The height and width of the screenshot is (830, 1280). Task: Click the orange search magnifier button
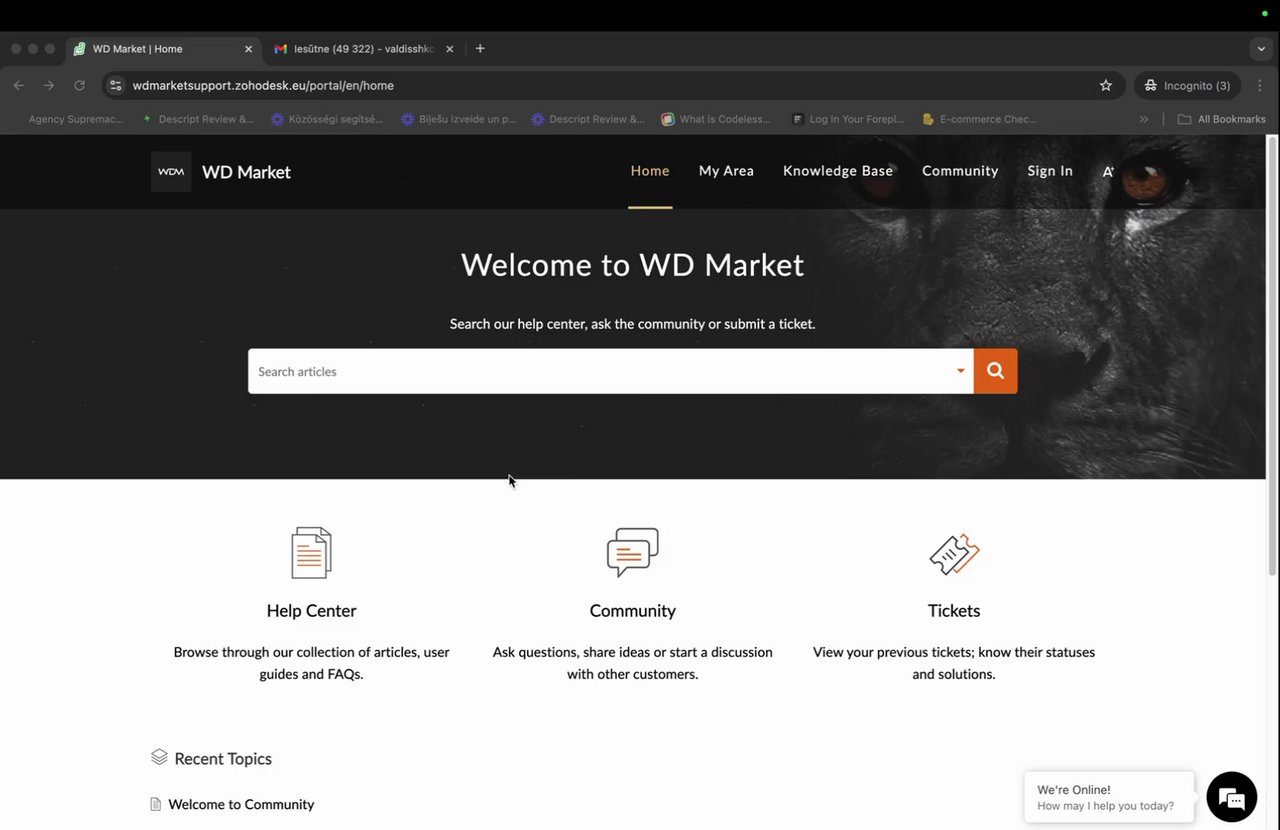995,371
